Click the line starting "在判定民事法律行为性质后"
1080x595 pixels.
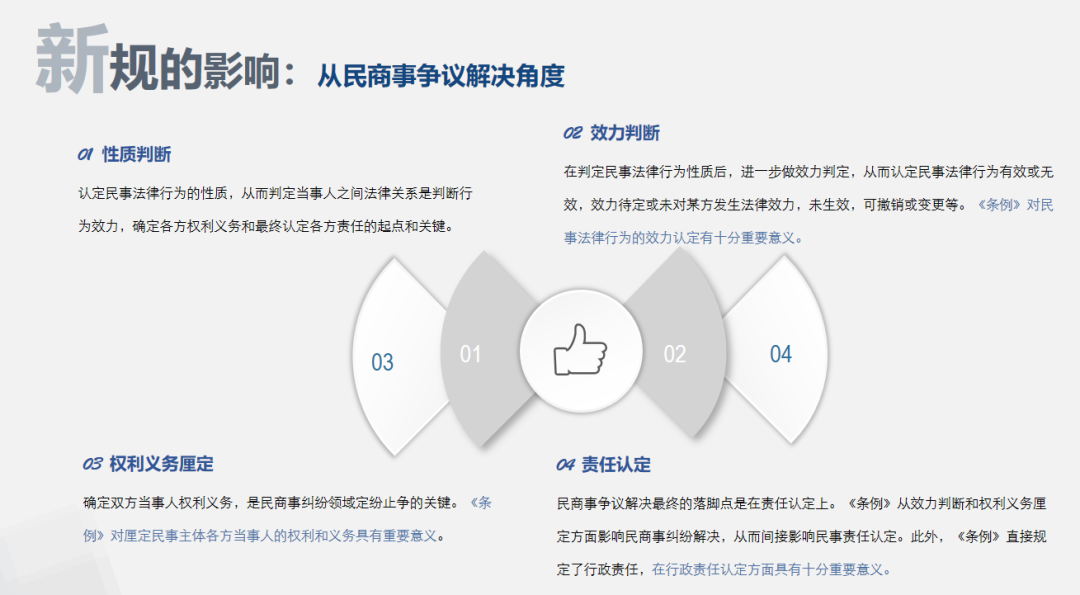[809, 172]
